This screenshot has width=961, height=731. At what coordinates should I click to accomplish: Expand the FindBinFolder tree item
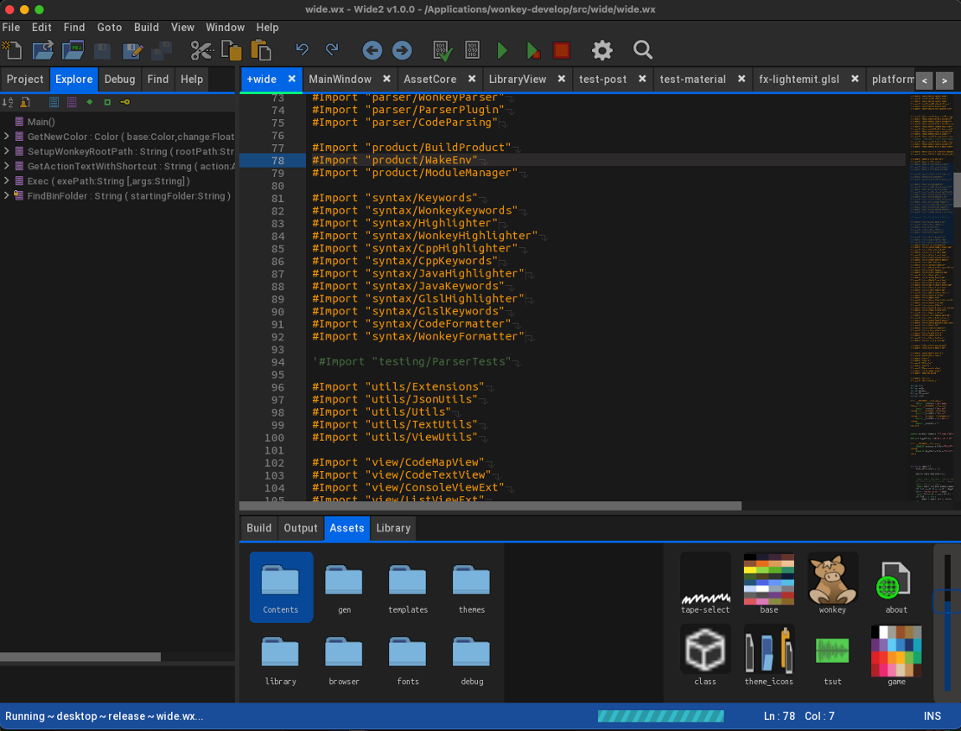click(x=6, y=196)
